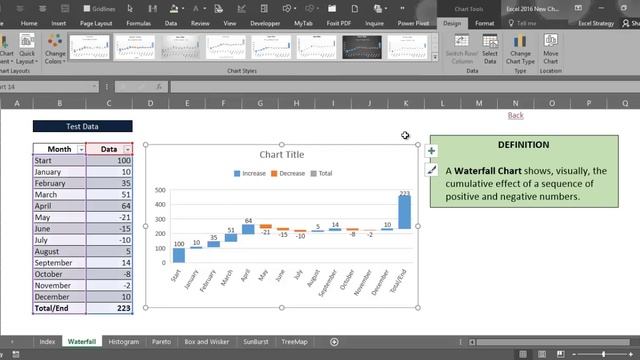Switch to Page Break Preview in status bar
640x360 pixels.
click(560, 354)
